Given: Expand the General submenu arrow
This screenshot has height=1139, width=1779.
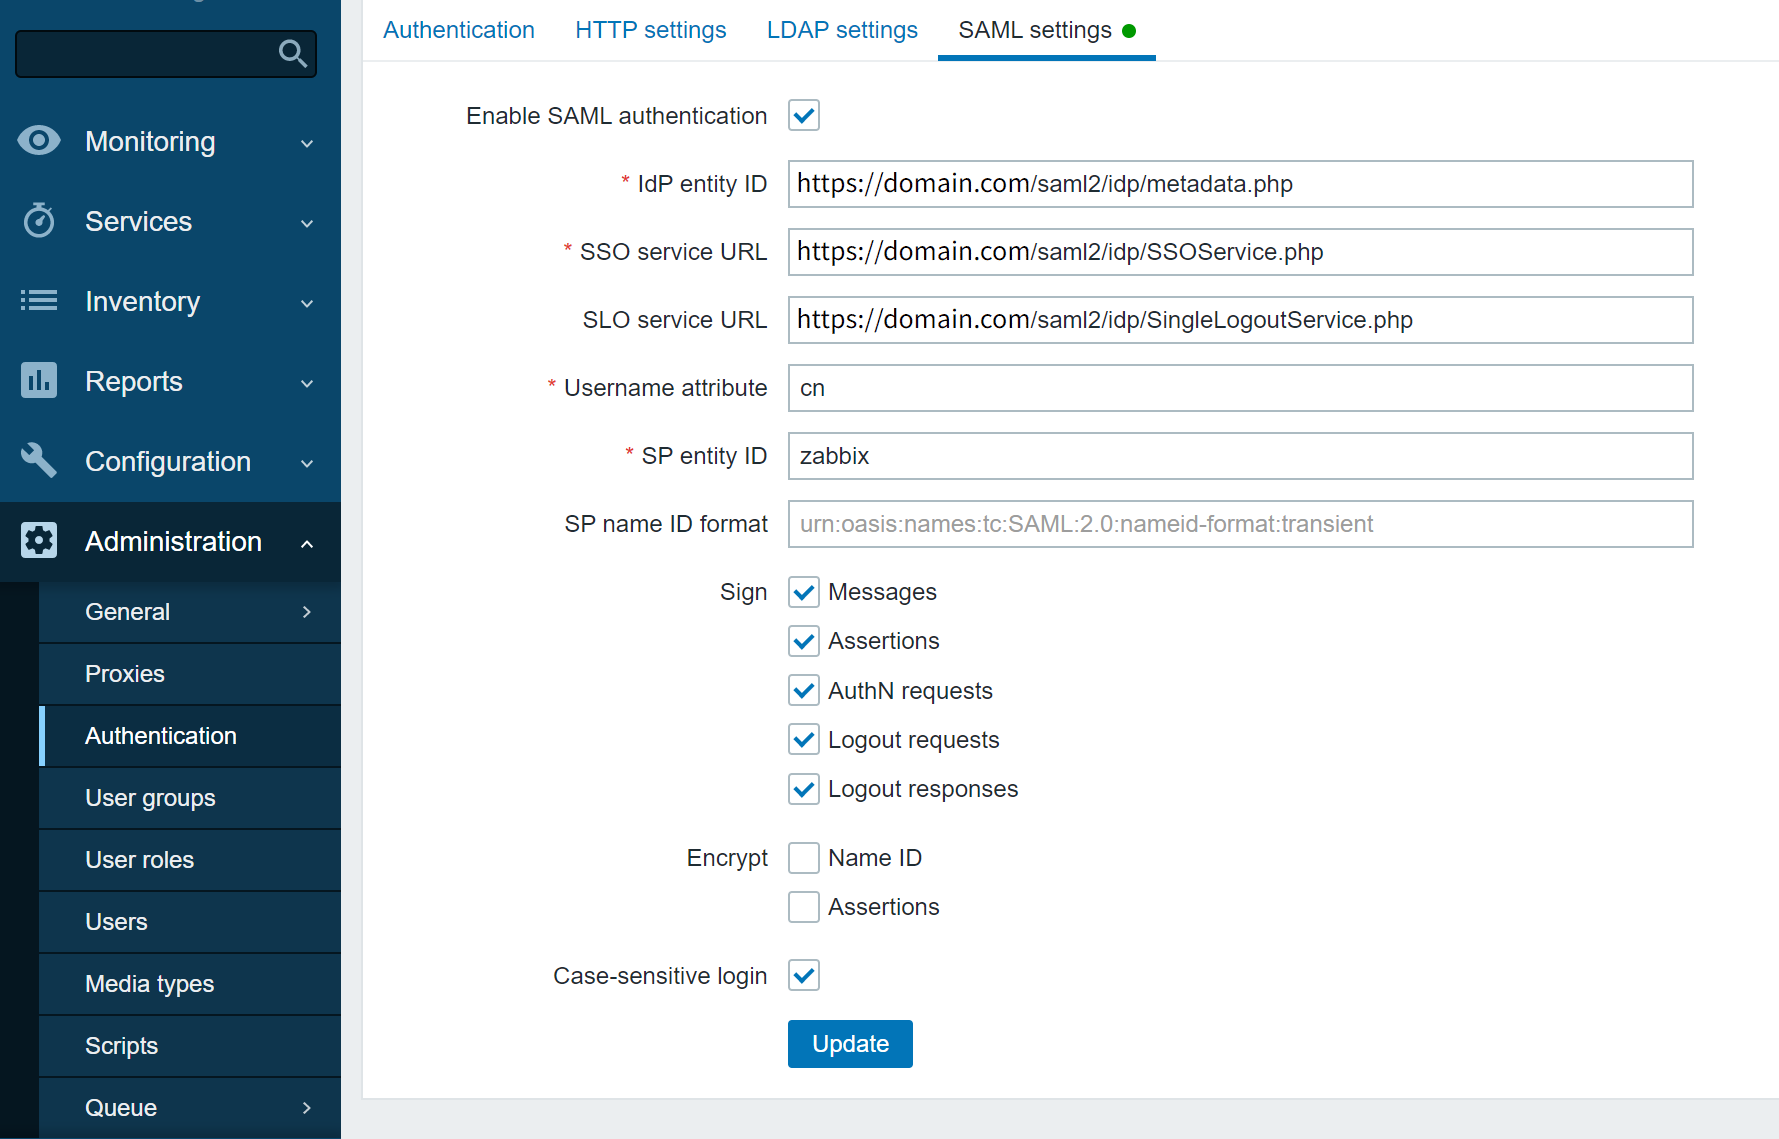Looking at the screenshot, I should pyautogui.click(x=307, y=612).
